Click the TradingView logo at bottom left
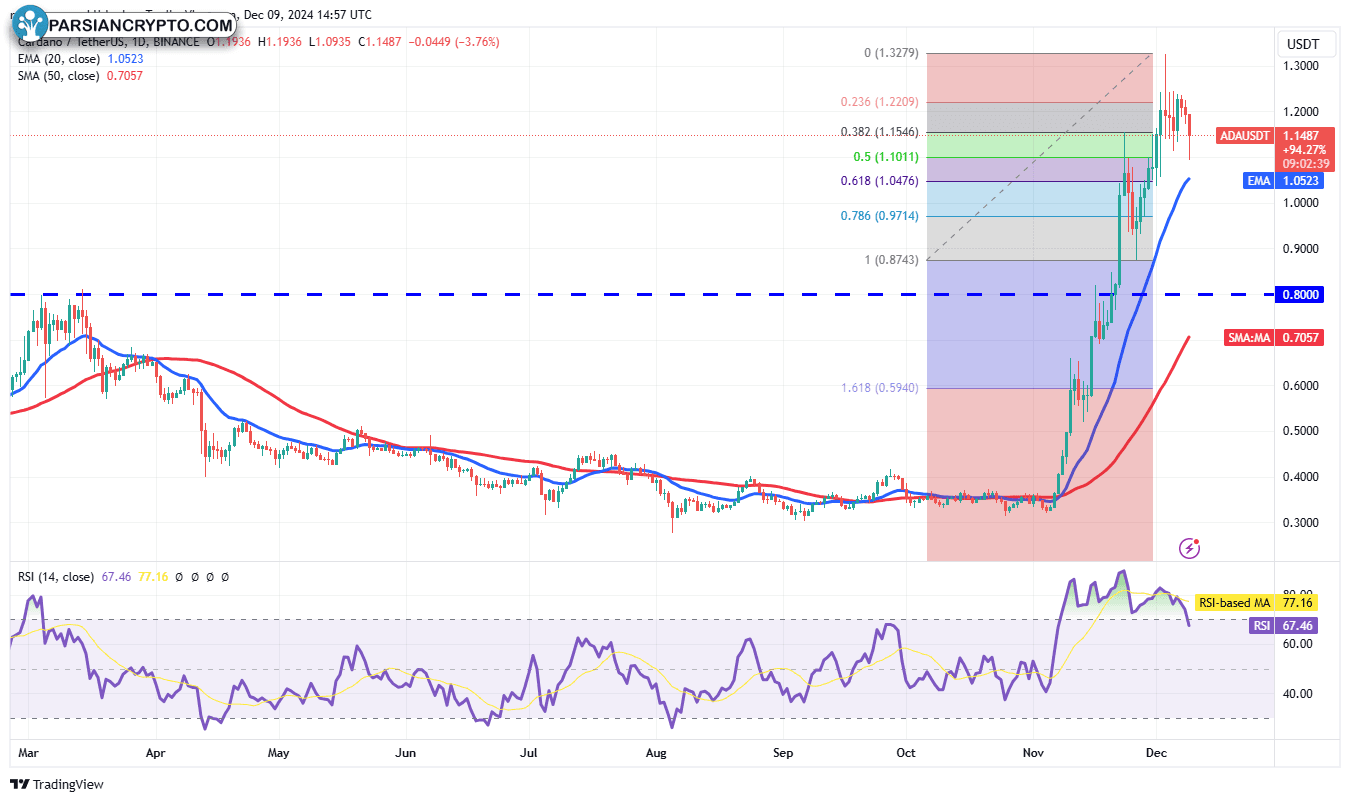 [x=57, y=784]
